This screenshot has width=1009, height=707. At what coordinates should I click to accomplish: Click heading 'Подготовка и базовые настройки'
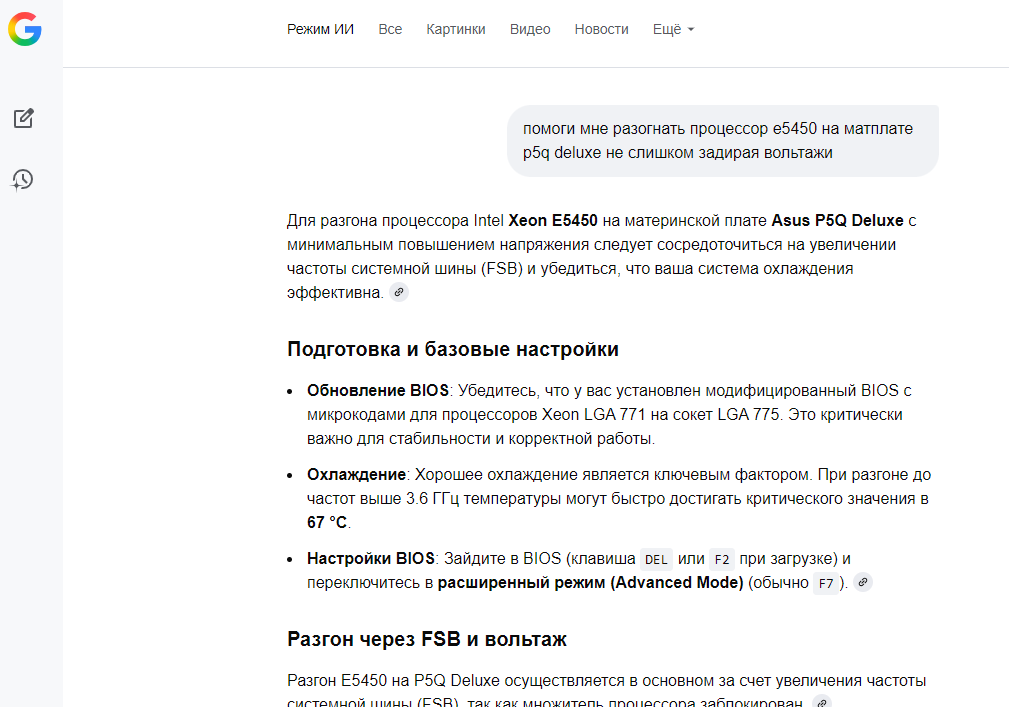tap(453, 349)
